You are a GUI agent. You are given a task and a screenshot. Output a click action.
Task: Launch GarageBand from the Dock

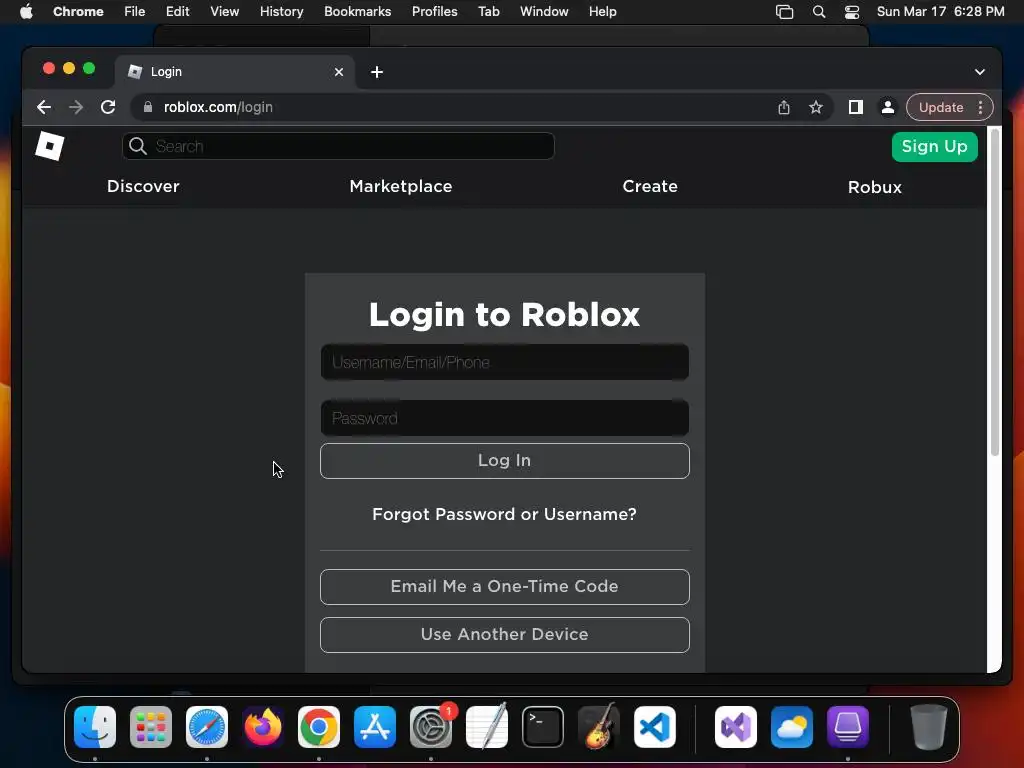pyautogui.click(x=599, y=726)
